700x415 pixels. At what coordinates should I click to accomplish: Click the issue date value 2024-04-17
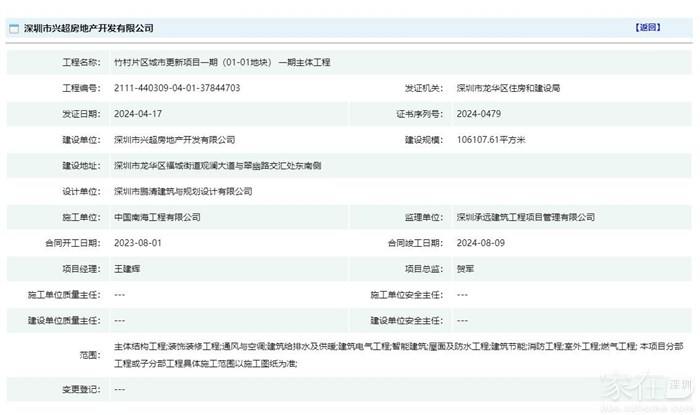coord(138,114)
